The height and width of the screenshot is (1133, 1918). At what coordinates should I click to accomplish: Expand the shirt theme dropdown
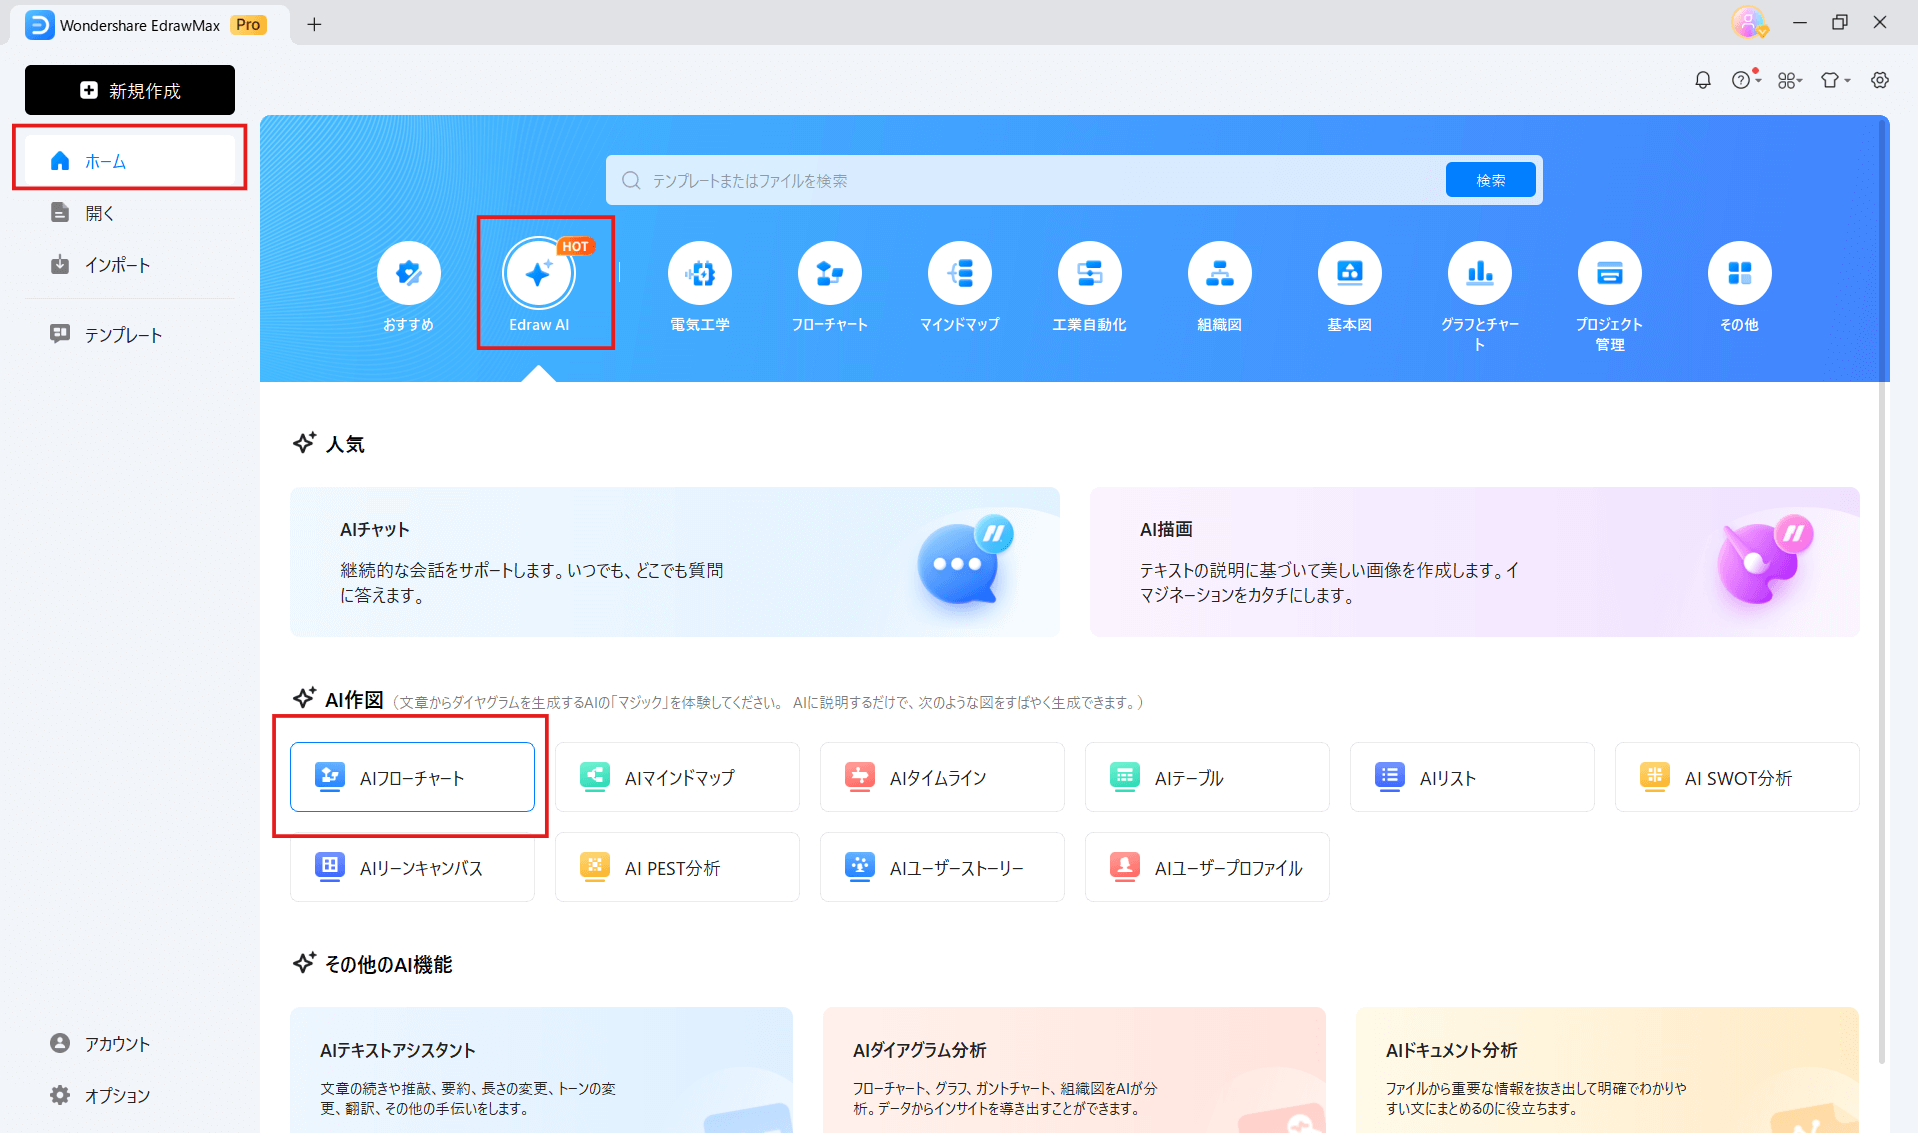1835,80
